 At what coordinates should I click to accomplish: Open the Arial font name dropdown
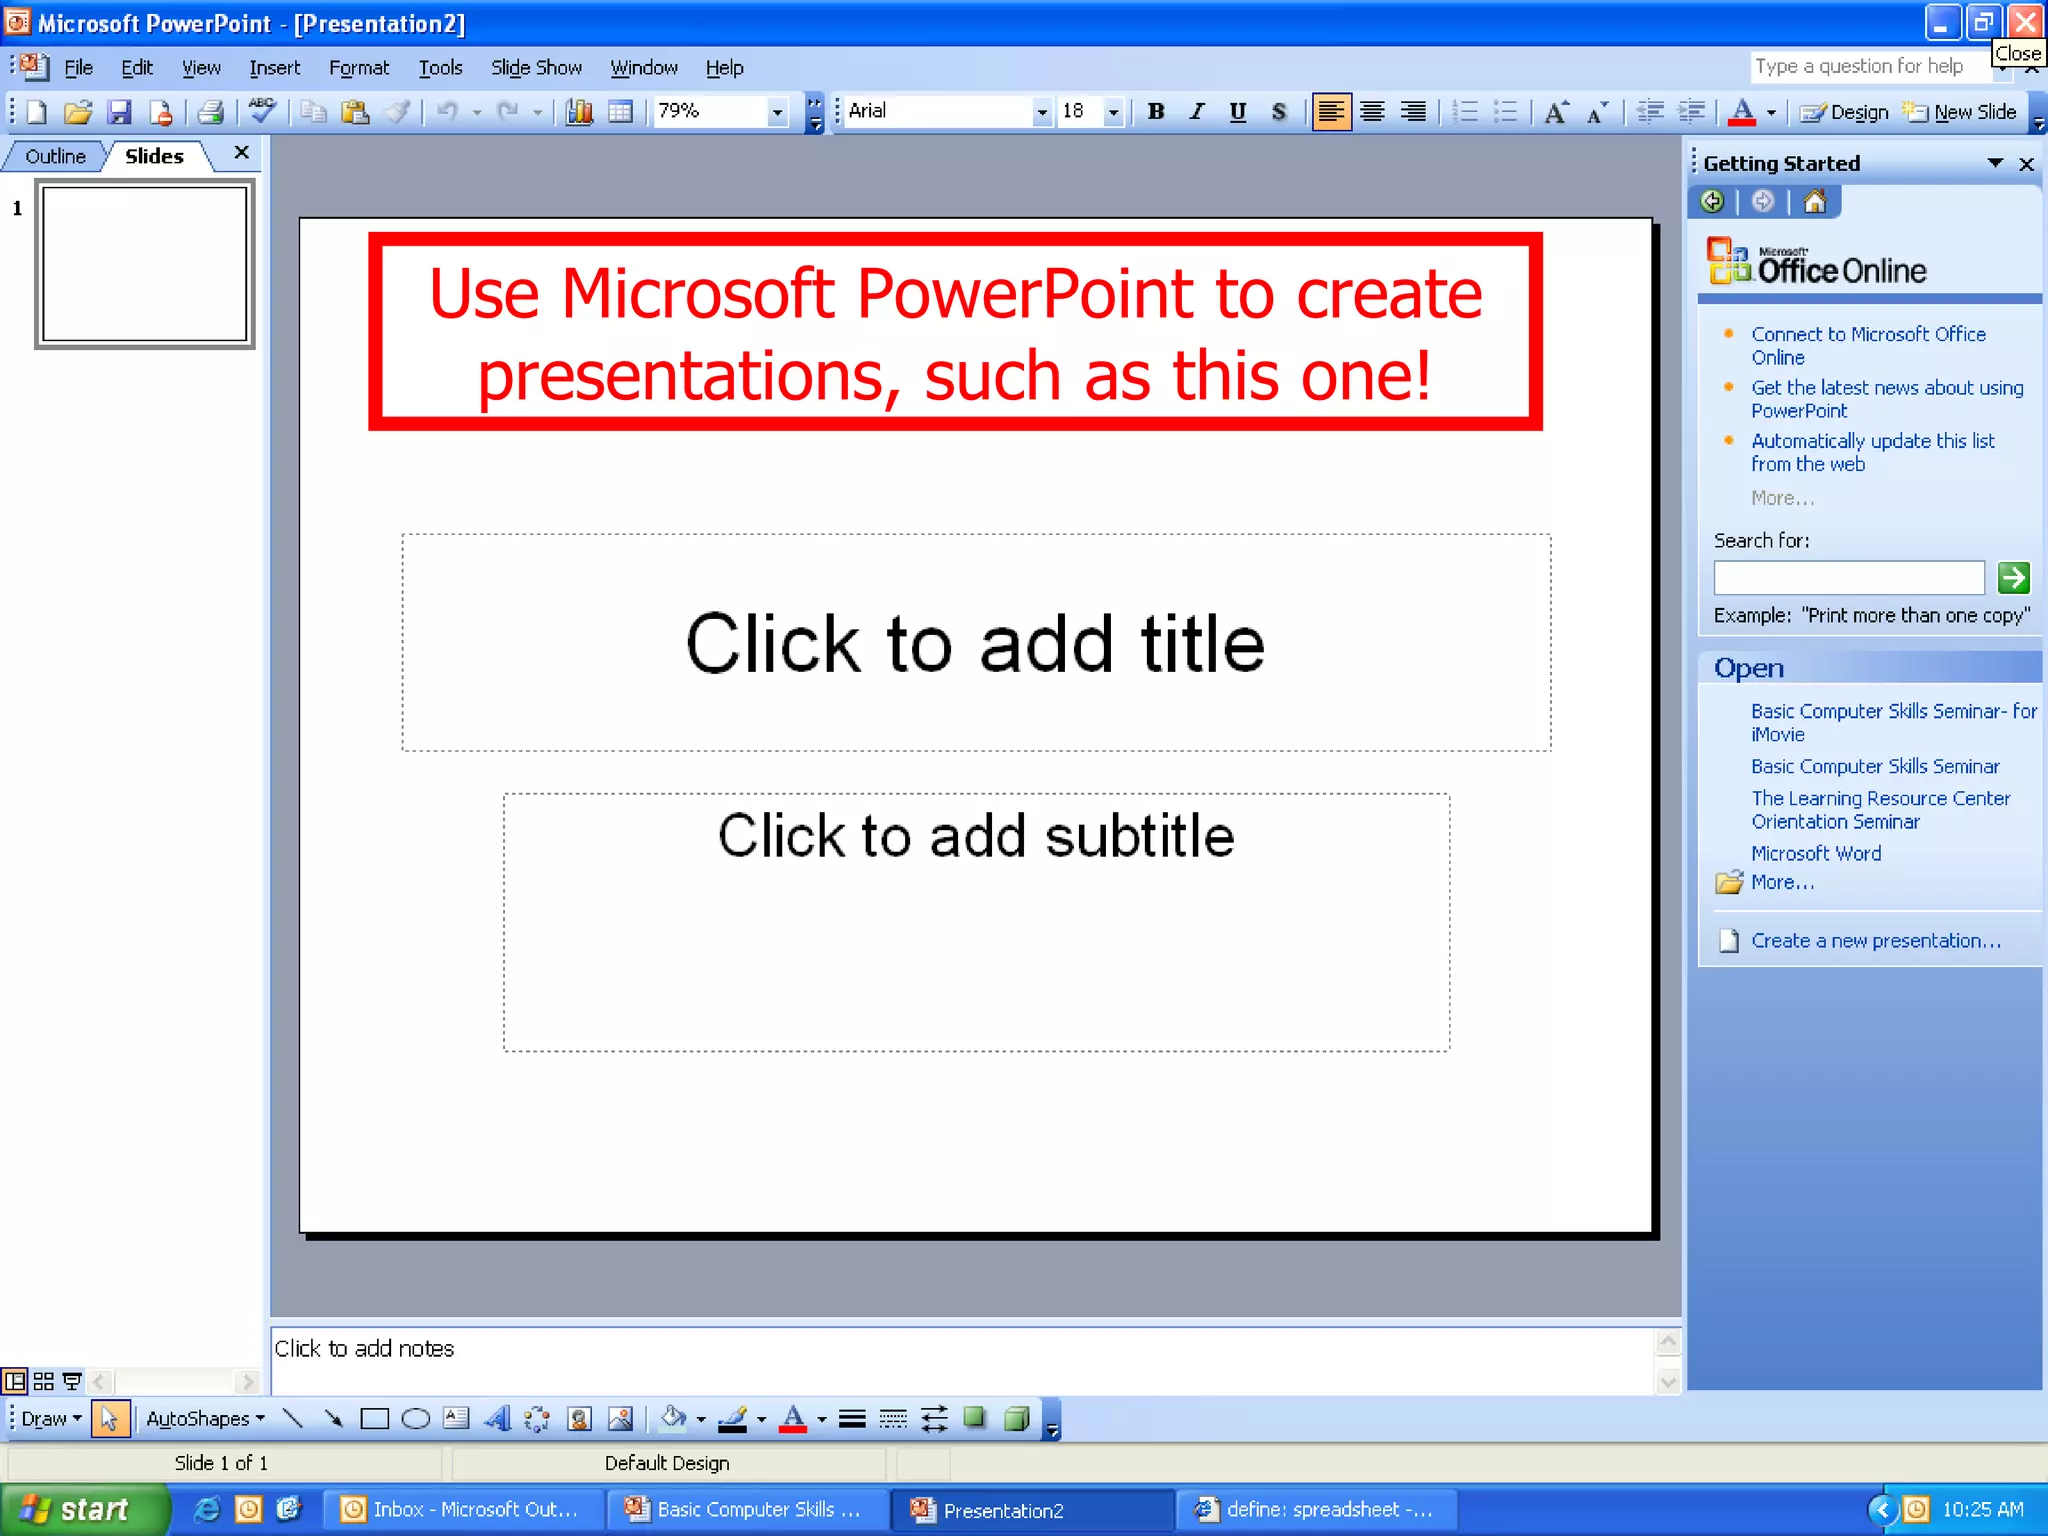[1042, 112]
